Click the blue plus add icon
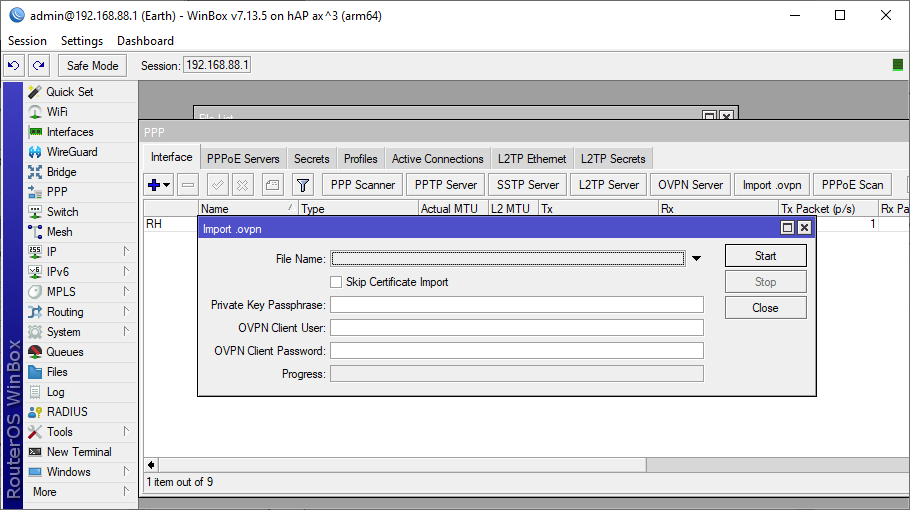Image resolution: width=910 pixels, height=510 pixels. coord(154,185)
